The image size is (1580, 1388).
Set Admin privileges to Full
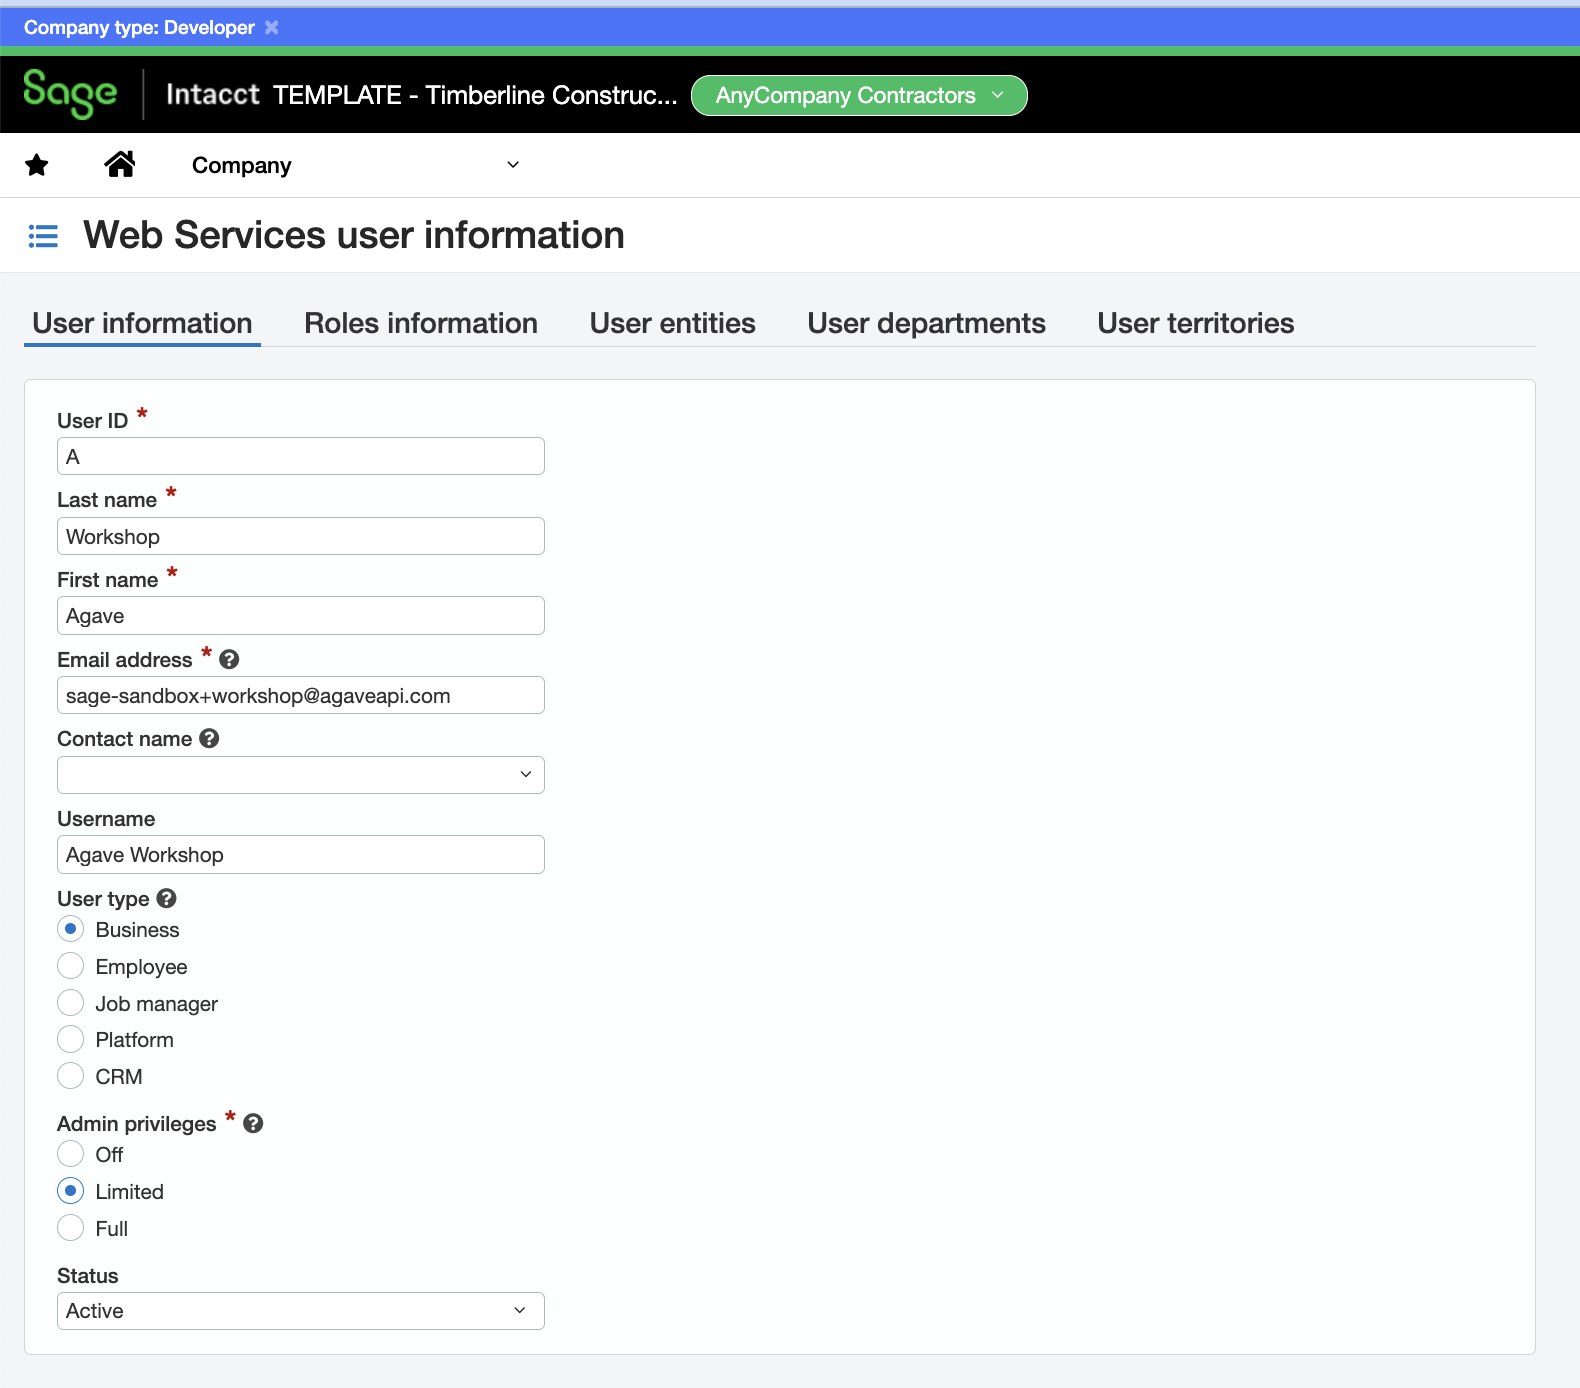click(x=71, y=1228)
